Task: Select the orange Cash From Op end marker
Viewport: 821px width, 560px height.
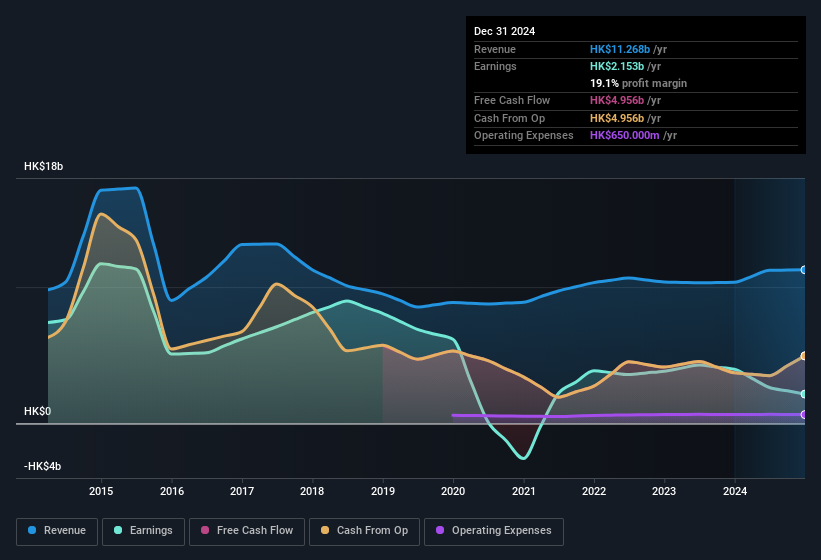Action: (804, 356)
